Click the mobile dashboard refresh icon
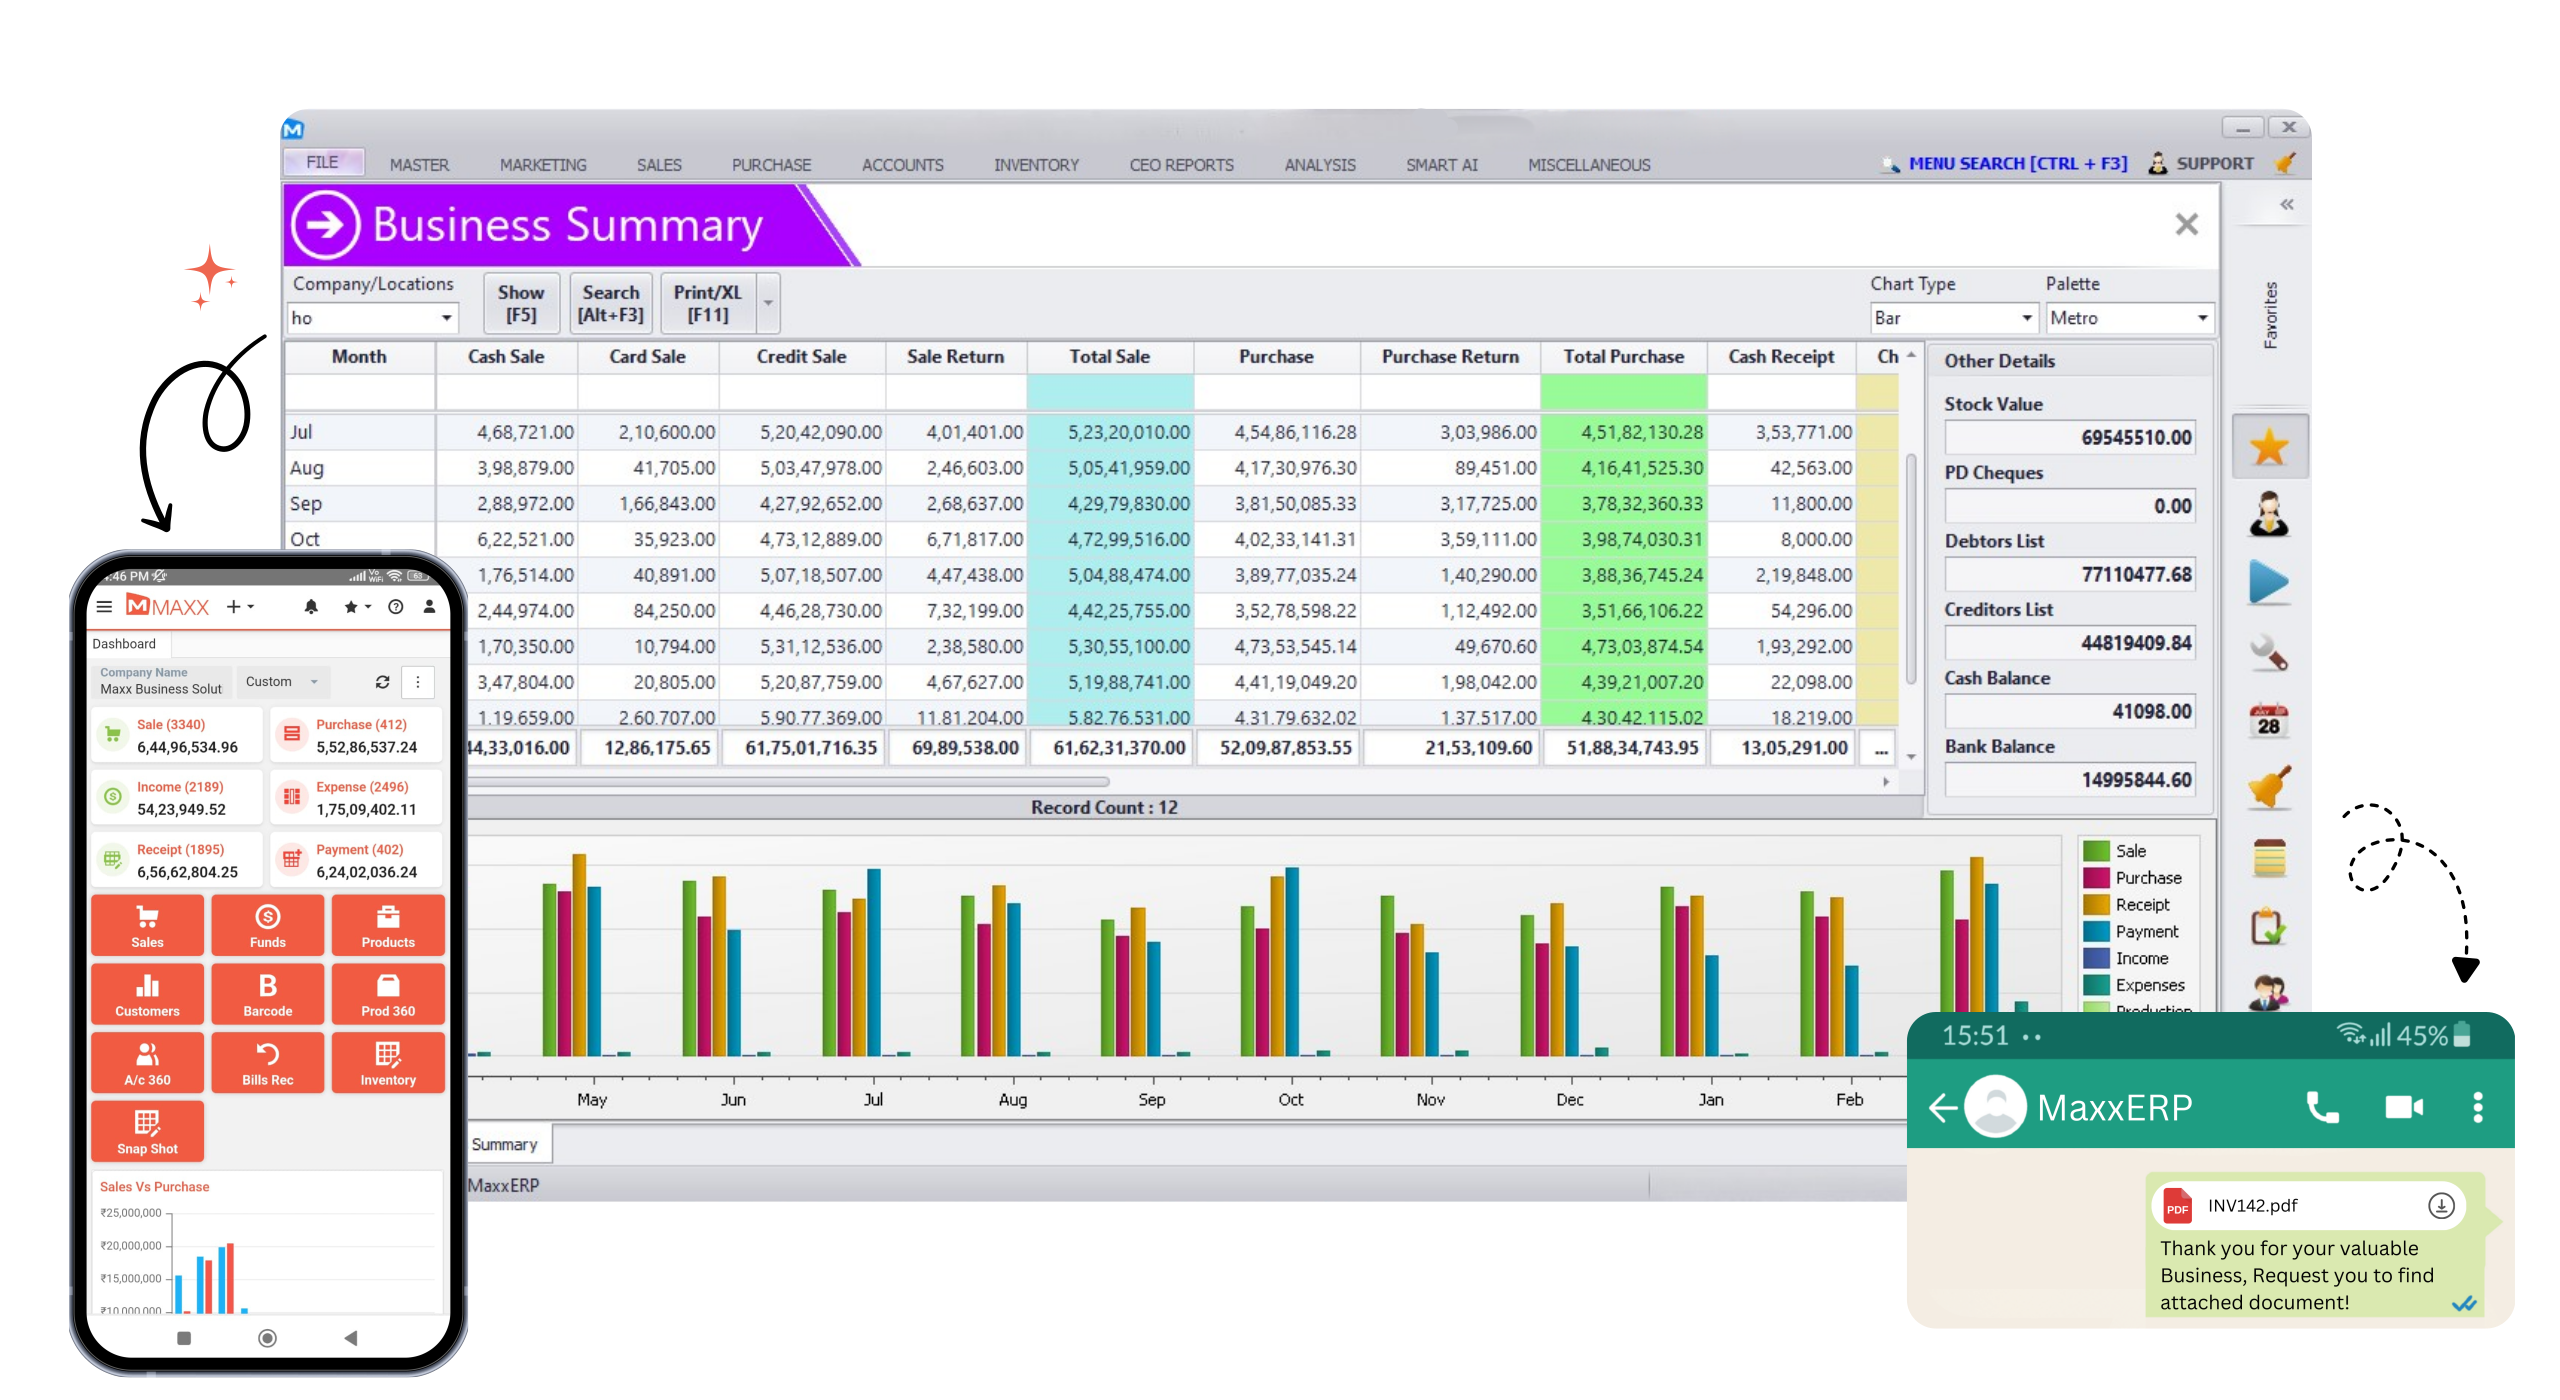Viewport: 2560px width, 1400px height. click(x=382, y=682)
